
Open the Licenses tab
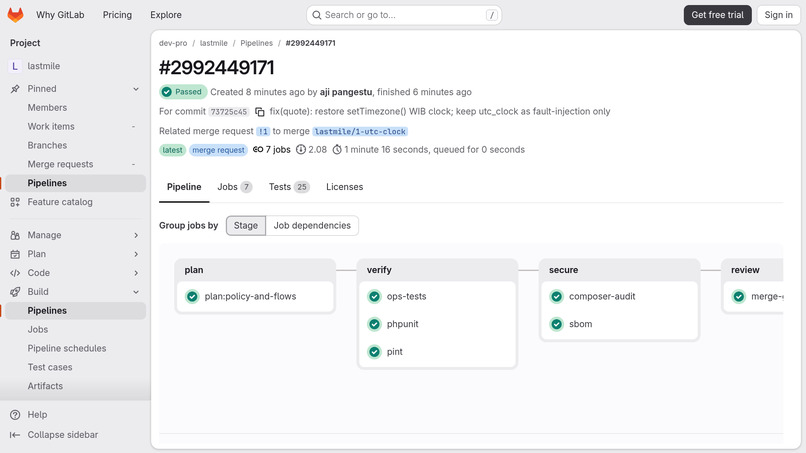pyautogui.click(x=344, y=187)
